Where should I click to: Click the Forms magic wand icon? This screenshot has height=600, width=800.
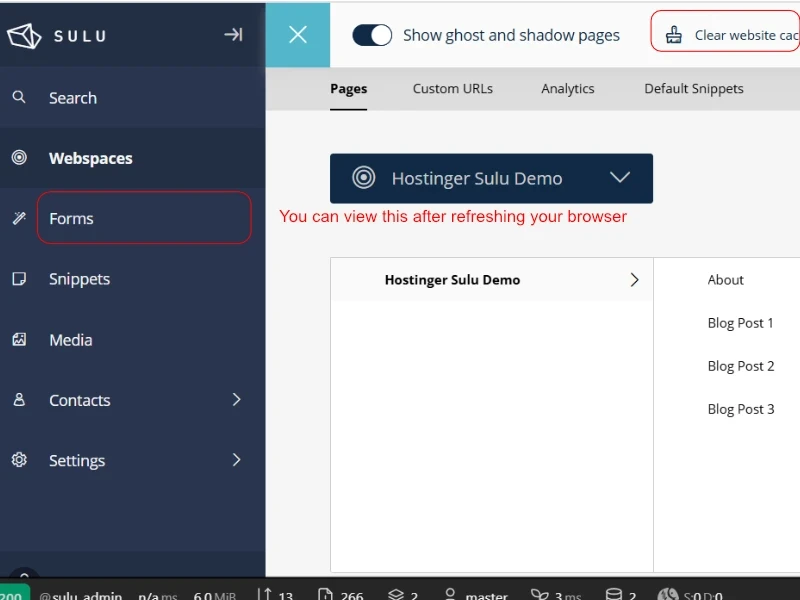click(19, 218)
